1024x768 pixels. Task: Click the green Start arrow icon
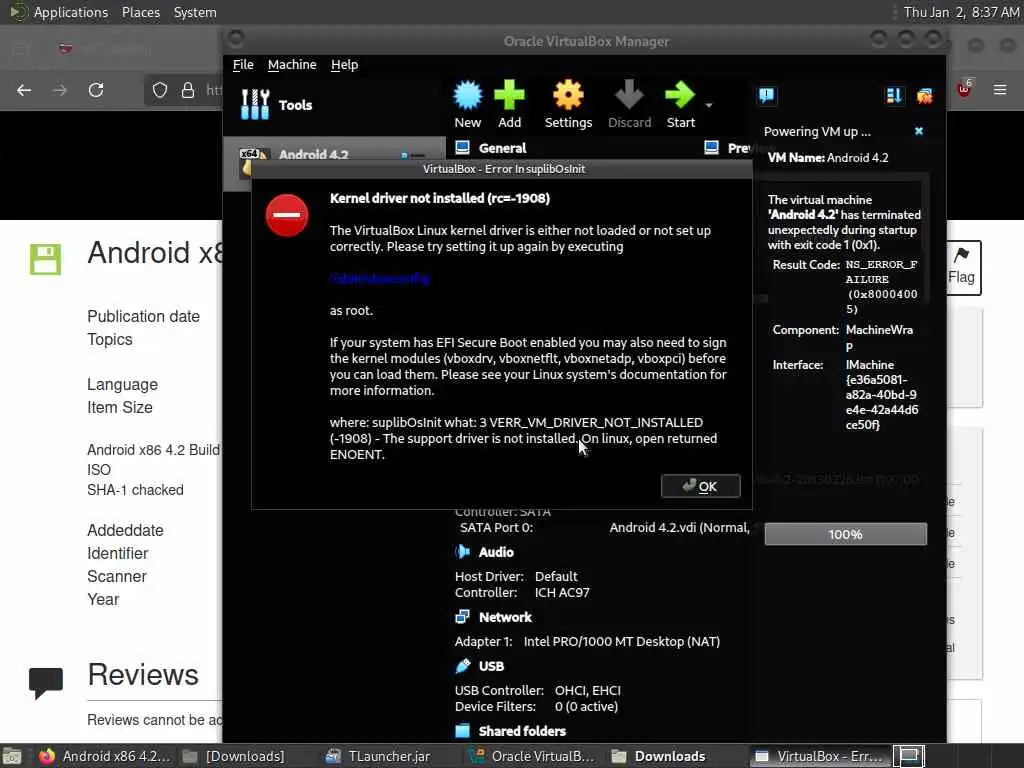tap(680, 96)
